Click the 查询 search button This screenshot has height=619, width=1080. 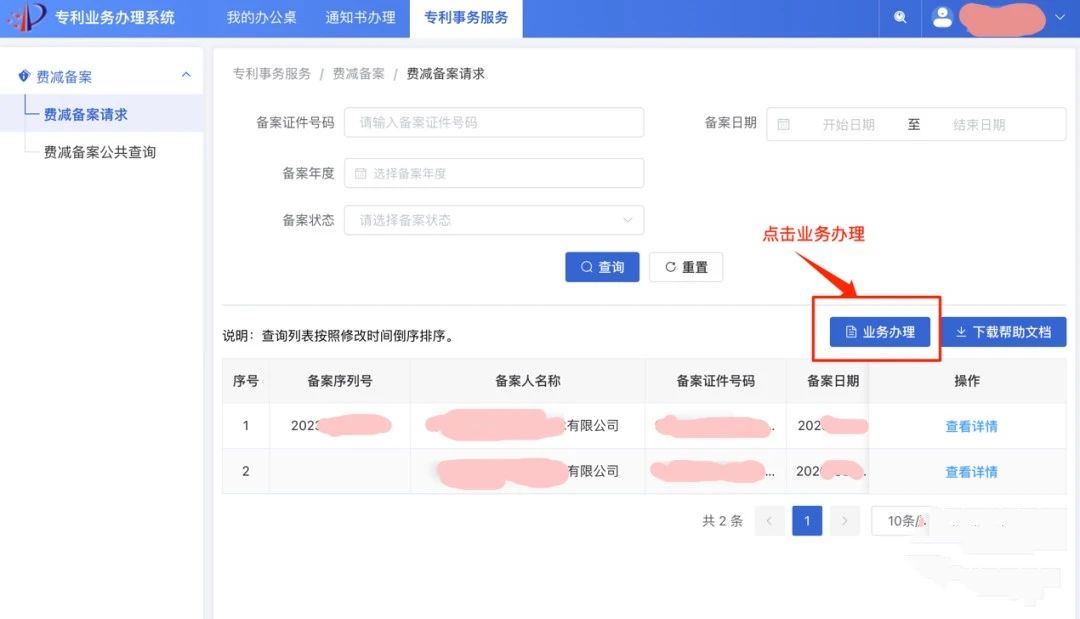click(602, 267)
